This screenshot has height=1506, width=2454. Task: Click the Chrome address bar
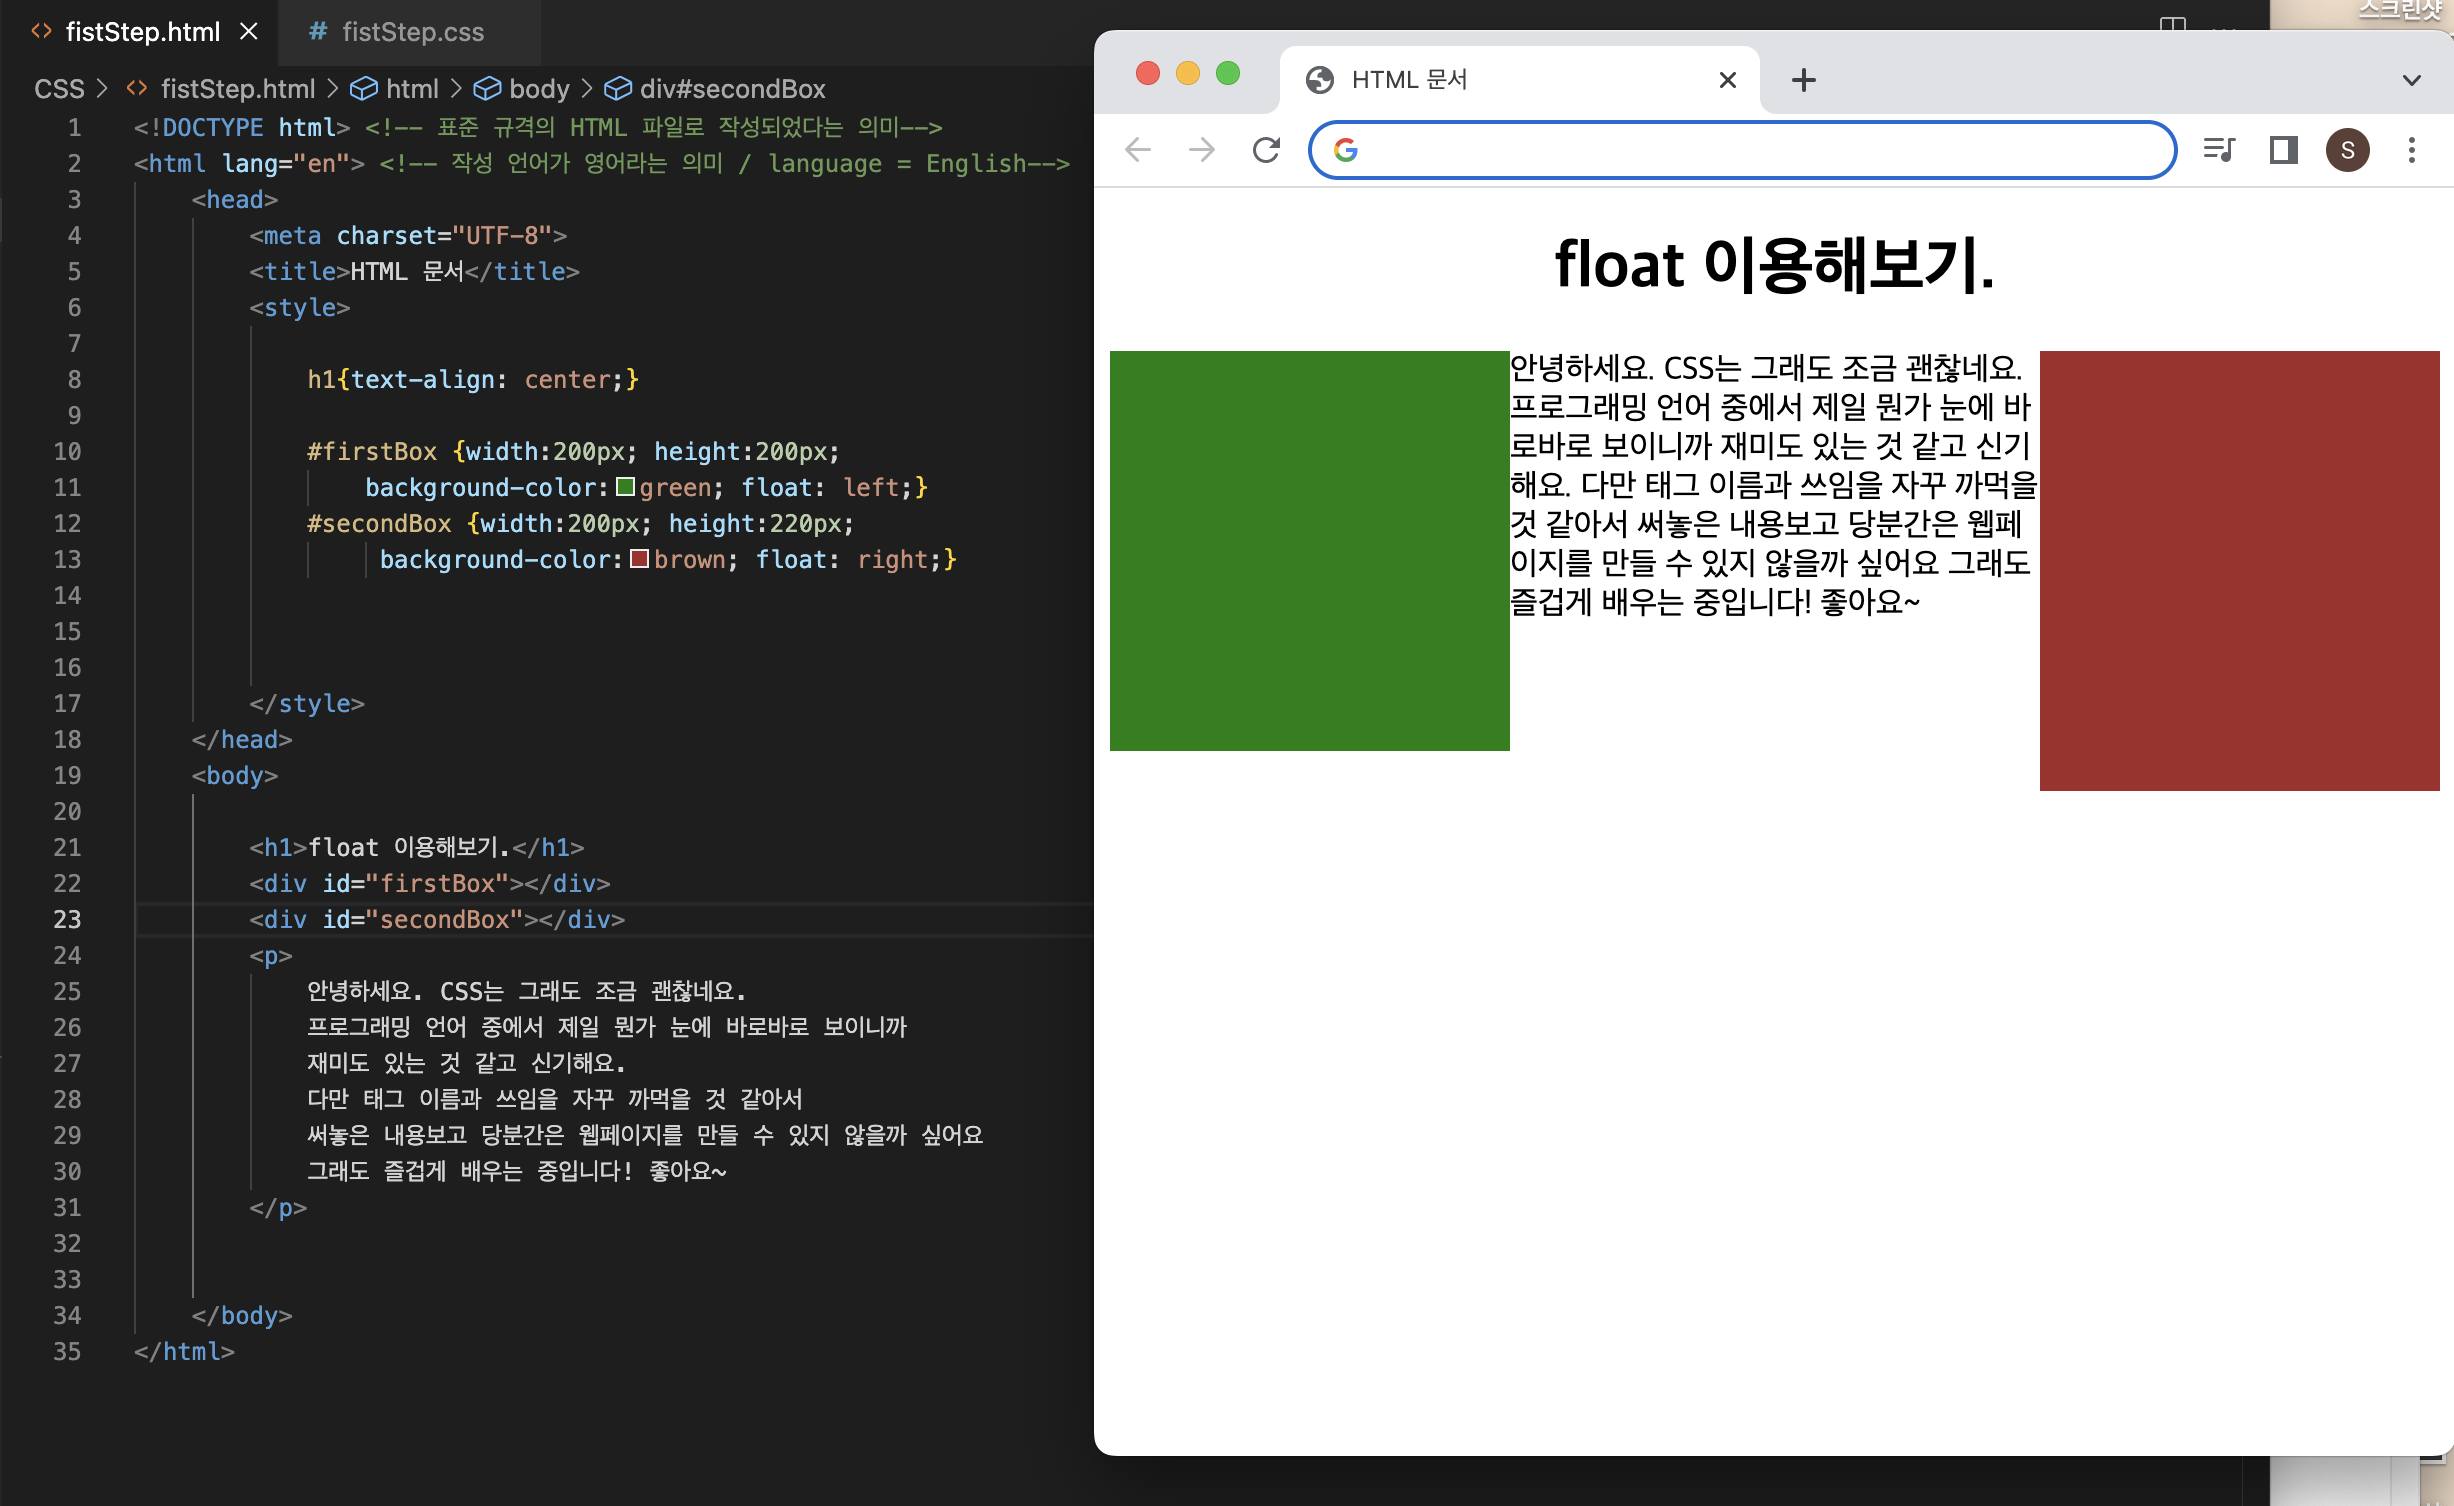(x=1760, y=150)
